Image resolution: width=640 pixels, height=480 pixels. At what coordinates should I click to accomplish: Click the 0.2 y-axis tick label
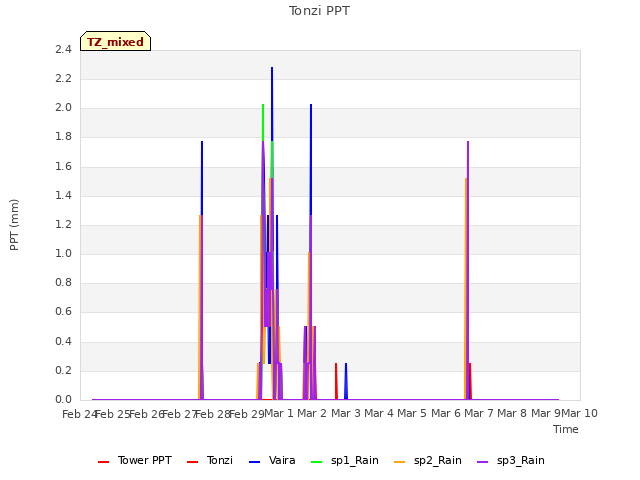(63, 370)
